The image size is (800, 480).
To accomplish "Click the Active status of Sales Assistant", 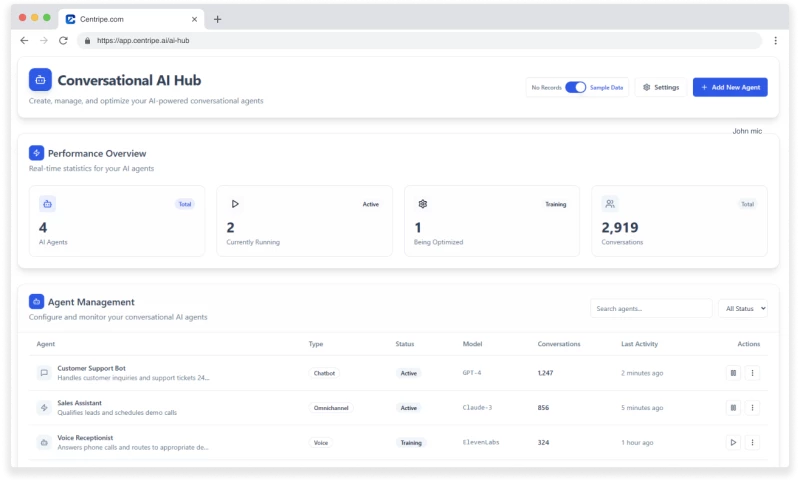I will (409, 408).
